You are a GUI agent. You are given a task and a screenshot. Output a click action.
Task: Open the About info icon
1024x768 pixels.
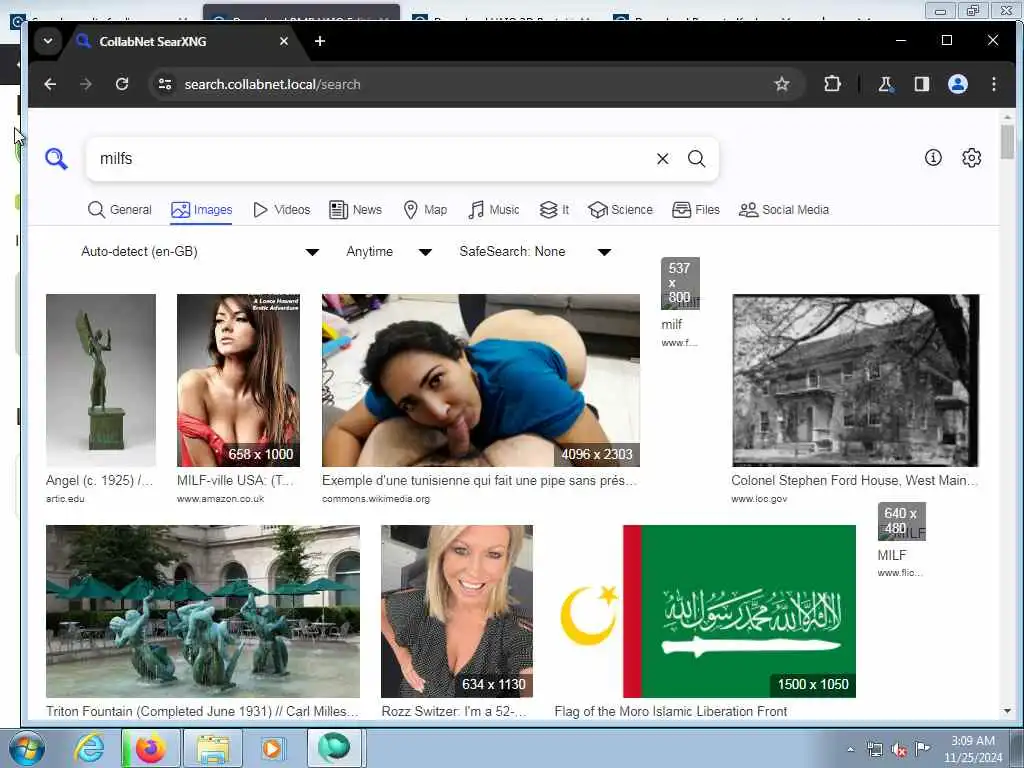[x=933, y=157]
